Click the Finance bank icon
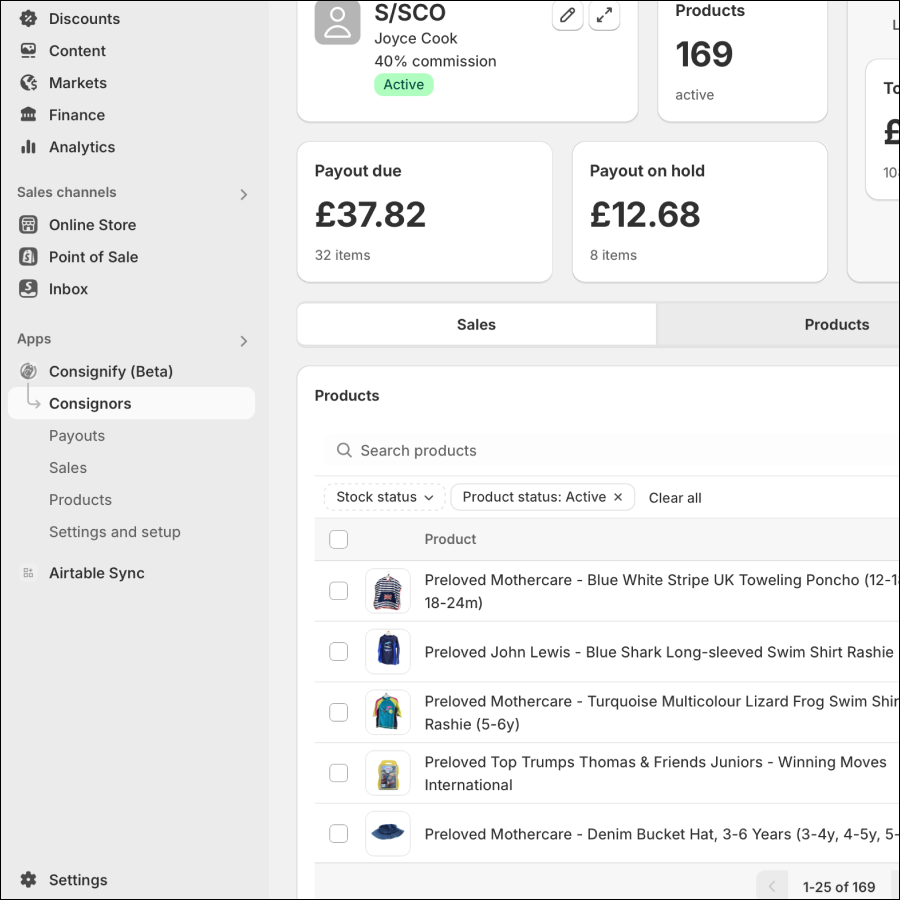The height and width of the screenshot is (900, 900). pyautogui.click(x=28, y=115)
